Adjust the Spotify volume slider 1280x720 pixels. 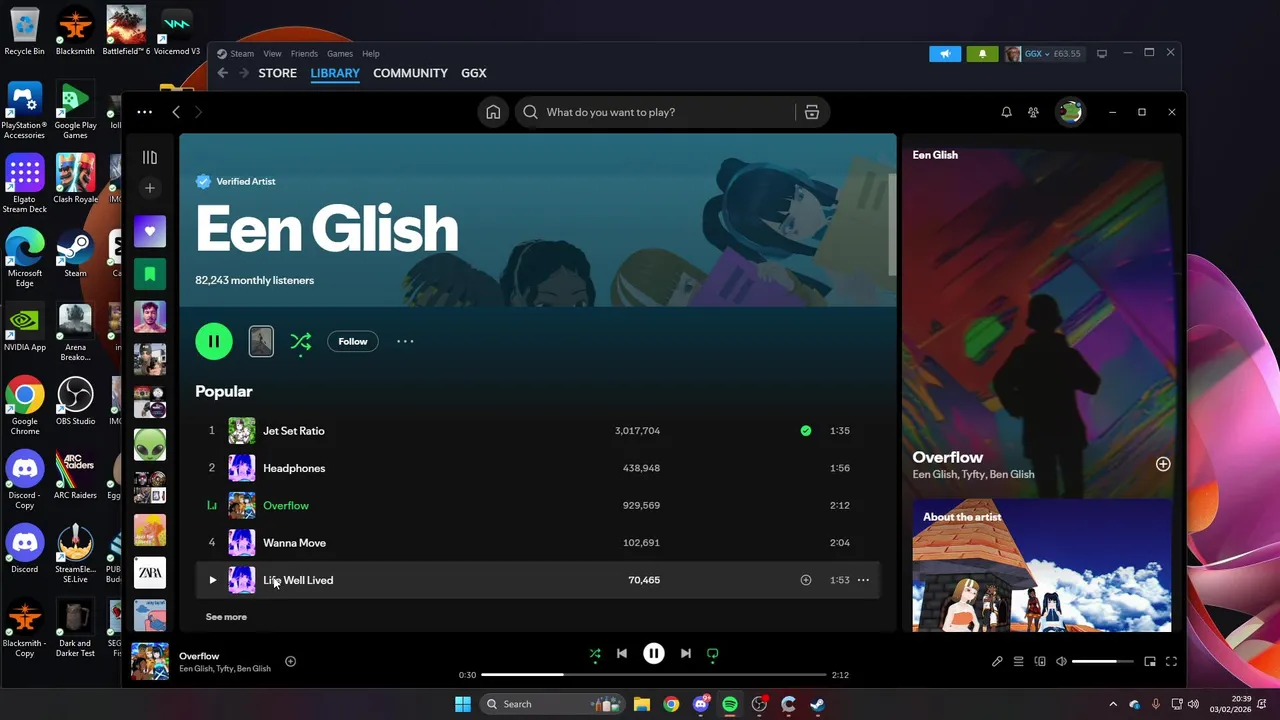coord(1102,661)
